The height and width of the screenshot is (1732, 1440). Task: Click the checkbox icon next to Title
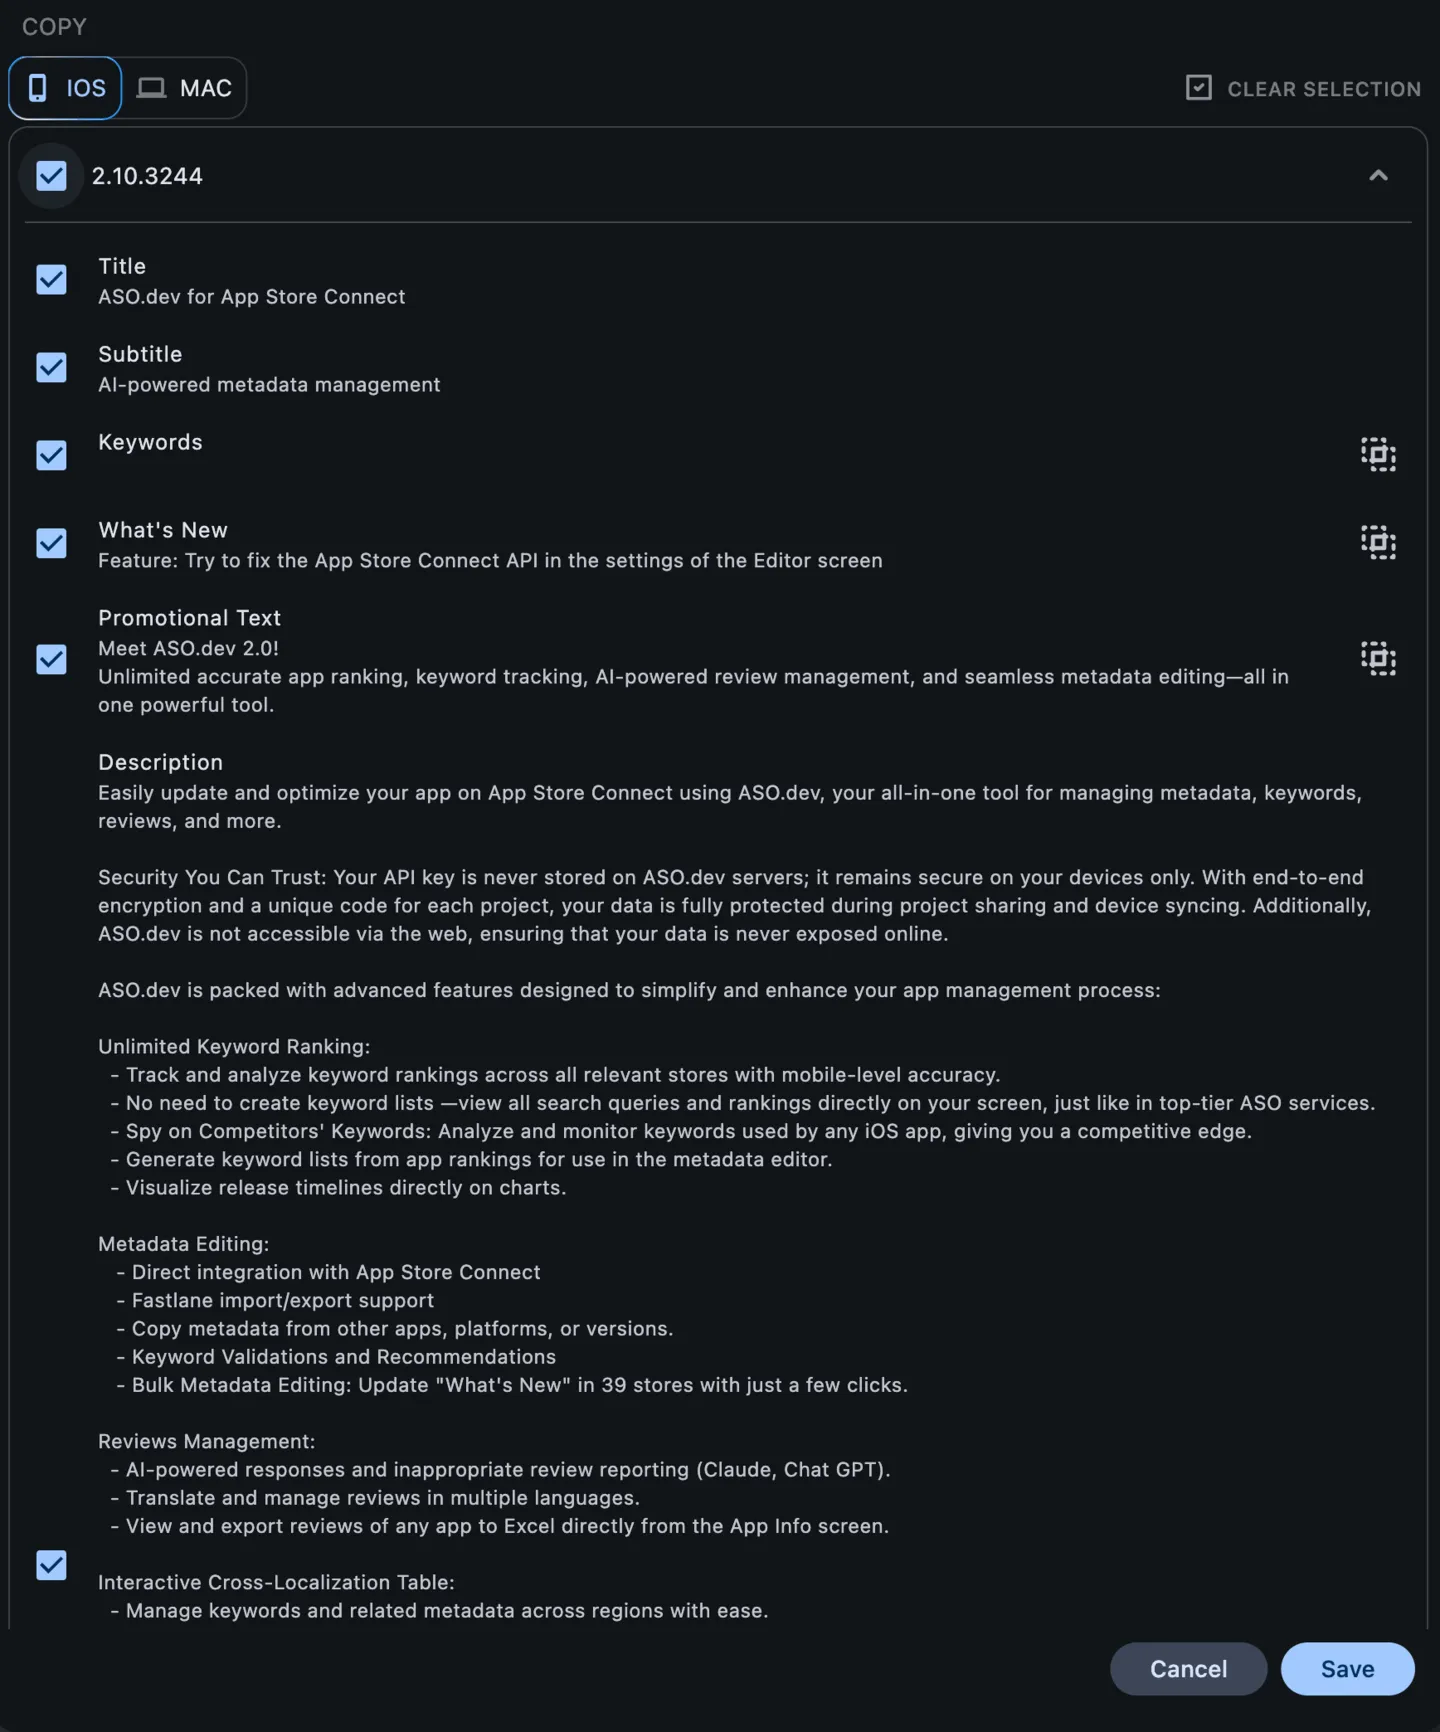coord(51,280)
